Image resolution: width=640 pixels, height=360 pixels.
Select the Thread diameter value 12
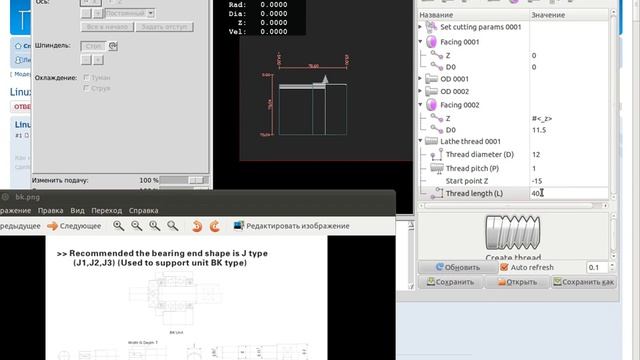point(536,154)
